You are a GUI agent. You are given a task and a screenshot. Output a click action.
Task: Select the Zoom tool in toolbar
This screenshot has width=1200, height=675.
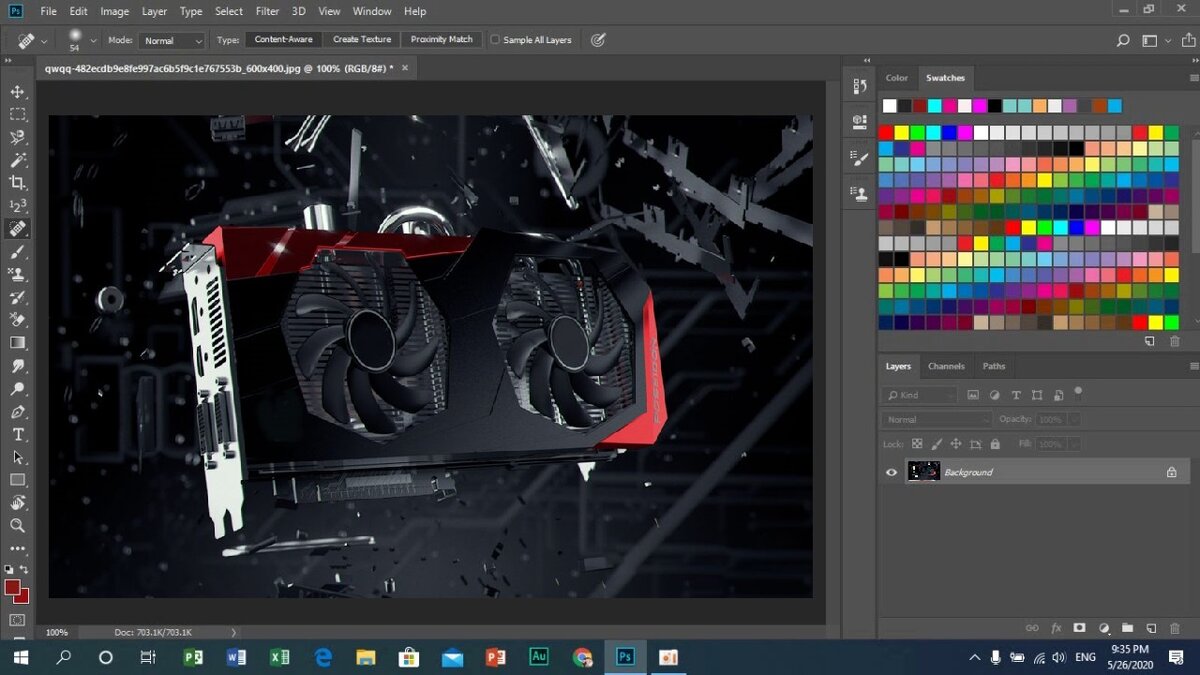click(x=18, y=525)
